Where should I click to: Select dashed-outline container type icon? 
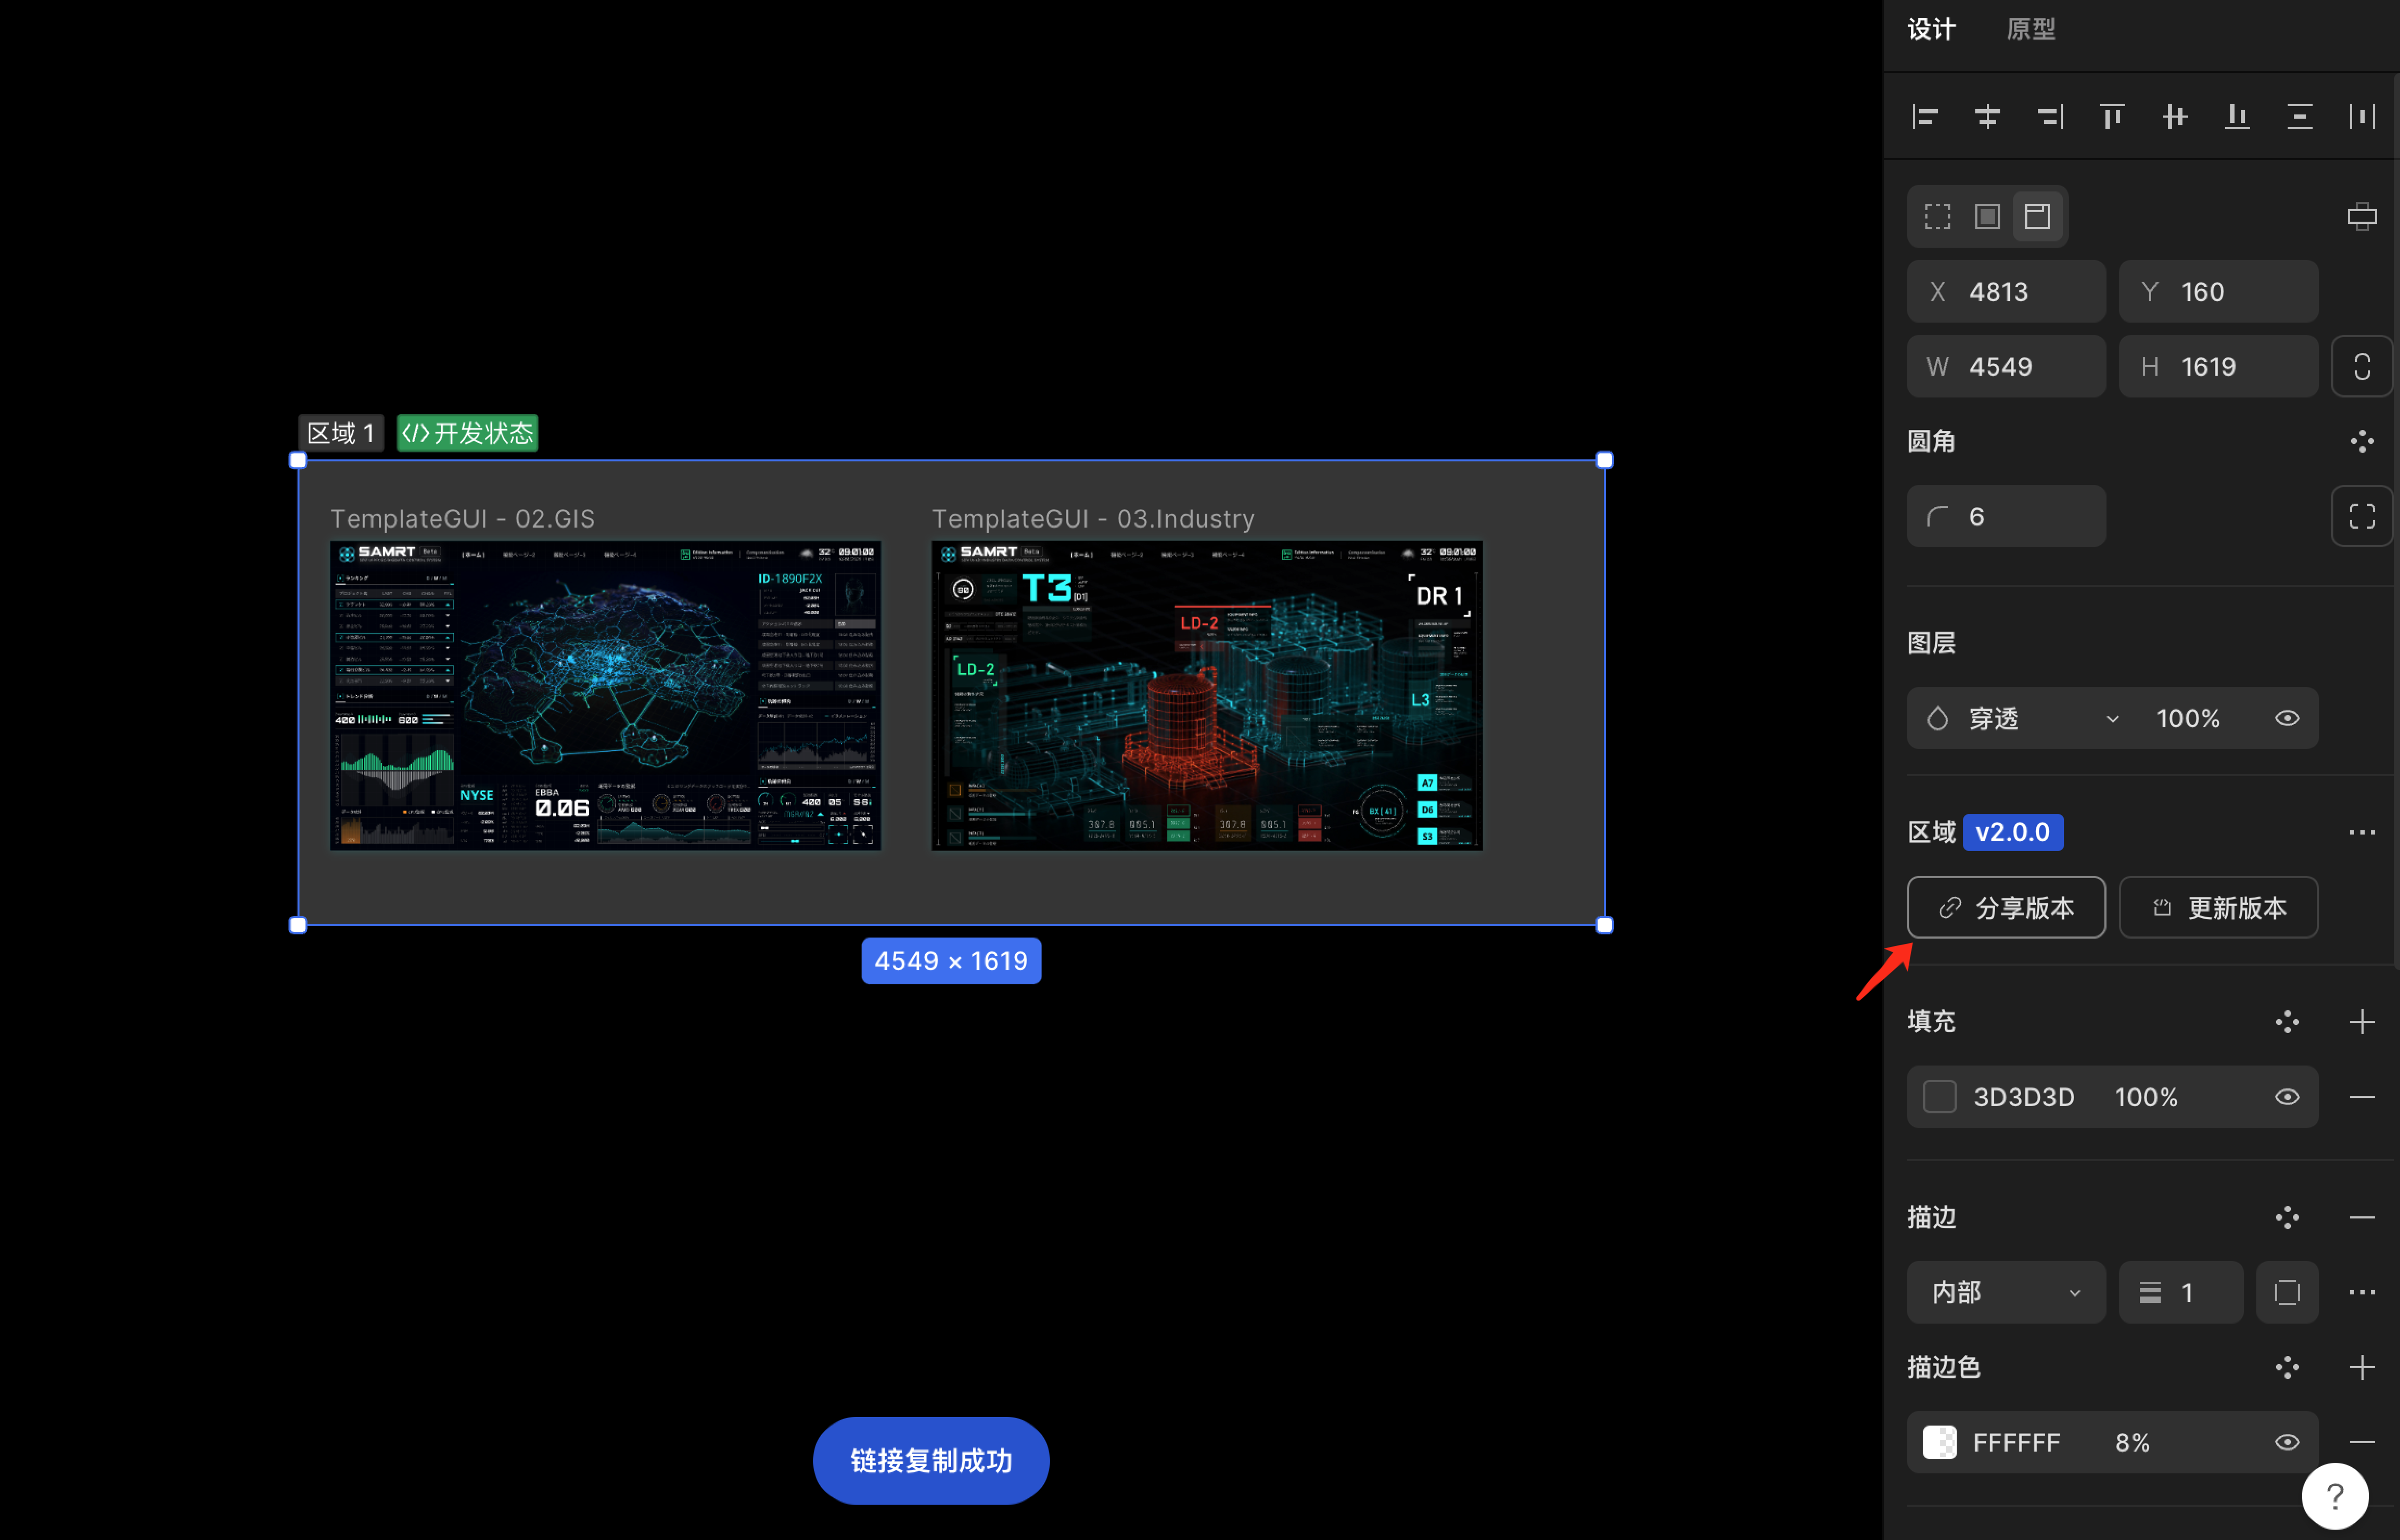(x=1938, y=216)
